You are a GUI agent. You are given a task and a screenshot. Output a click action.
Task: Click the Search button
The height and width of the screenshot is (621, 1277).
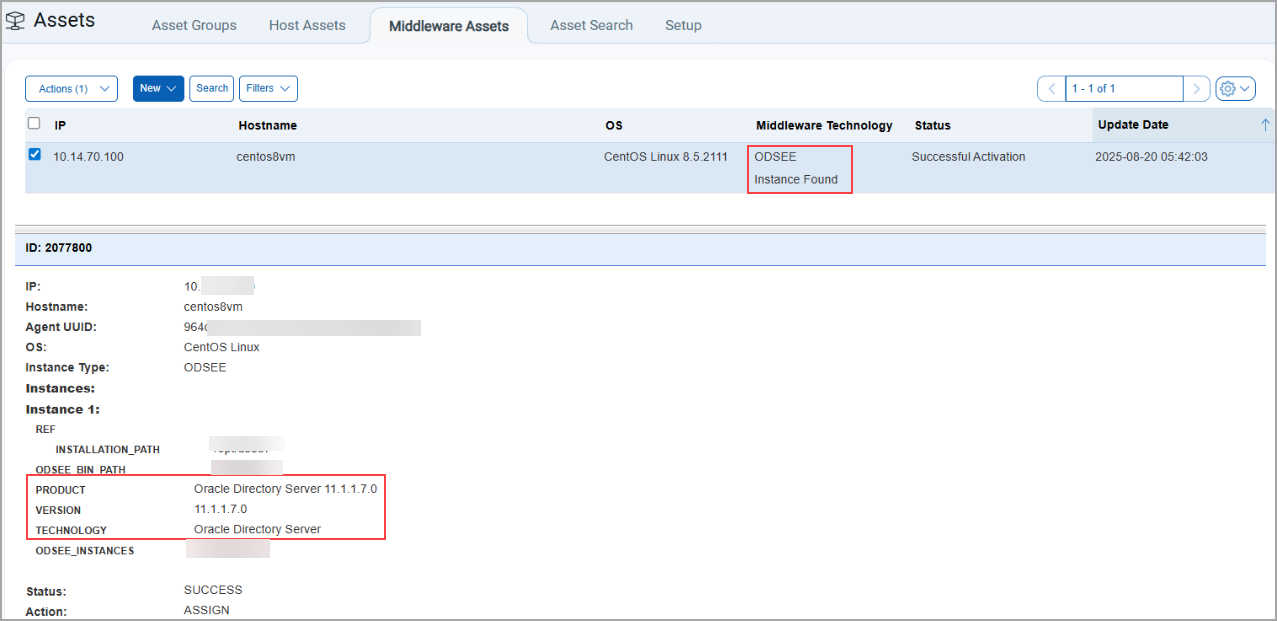tap(212, 89)
